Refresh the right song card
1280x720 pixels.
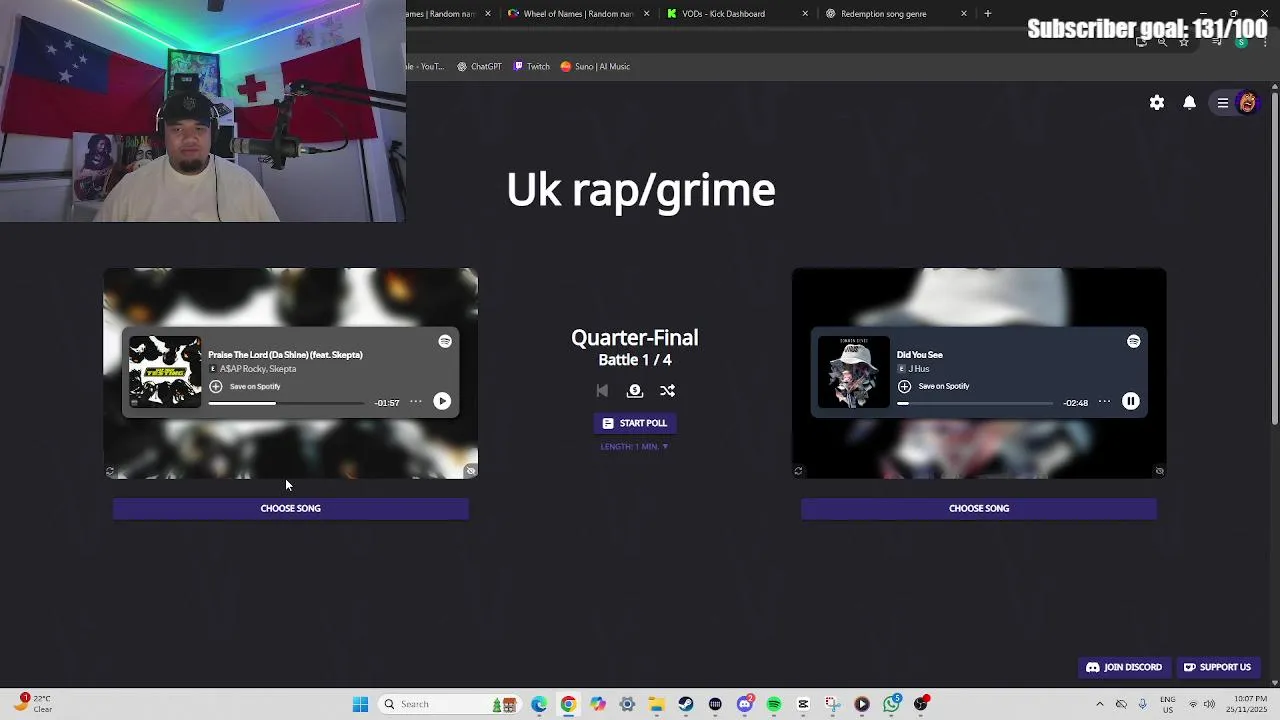[798, 471]
